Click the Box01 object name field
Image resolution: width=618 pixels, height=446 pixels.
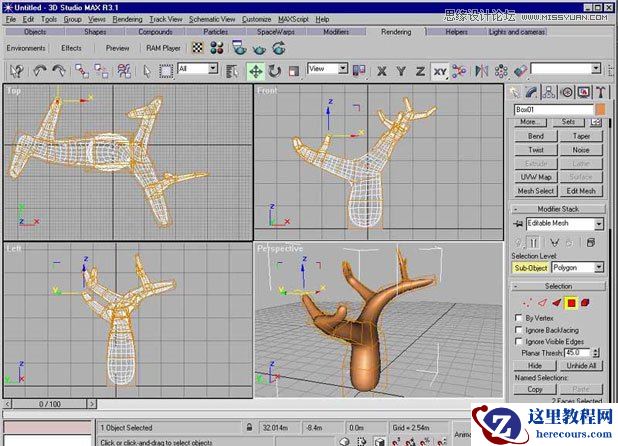tap(554, 110)
